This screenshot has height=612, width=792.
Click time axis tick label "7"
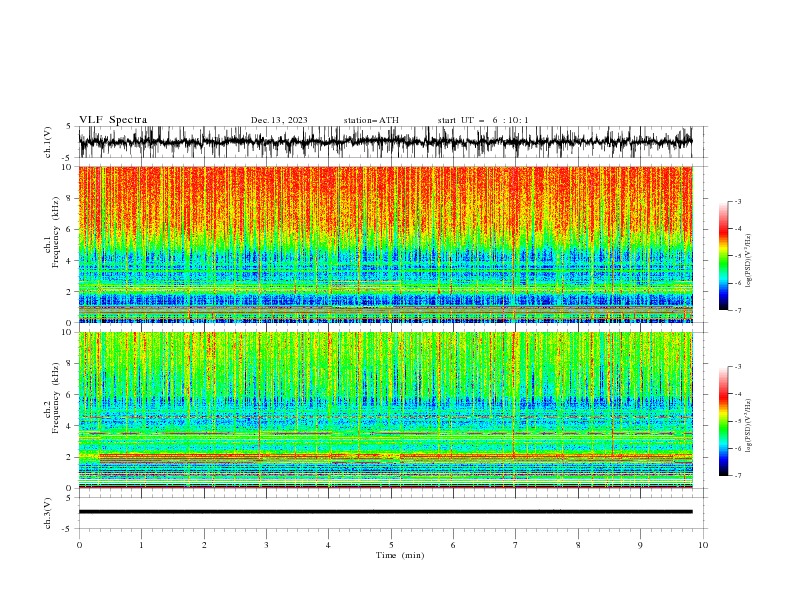click(x=515, y=545)
